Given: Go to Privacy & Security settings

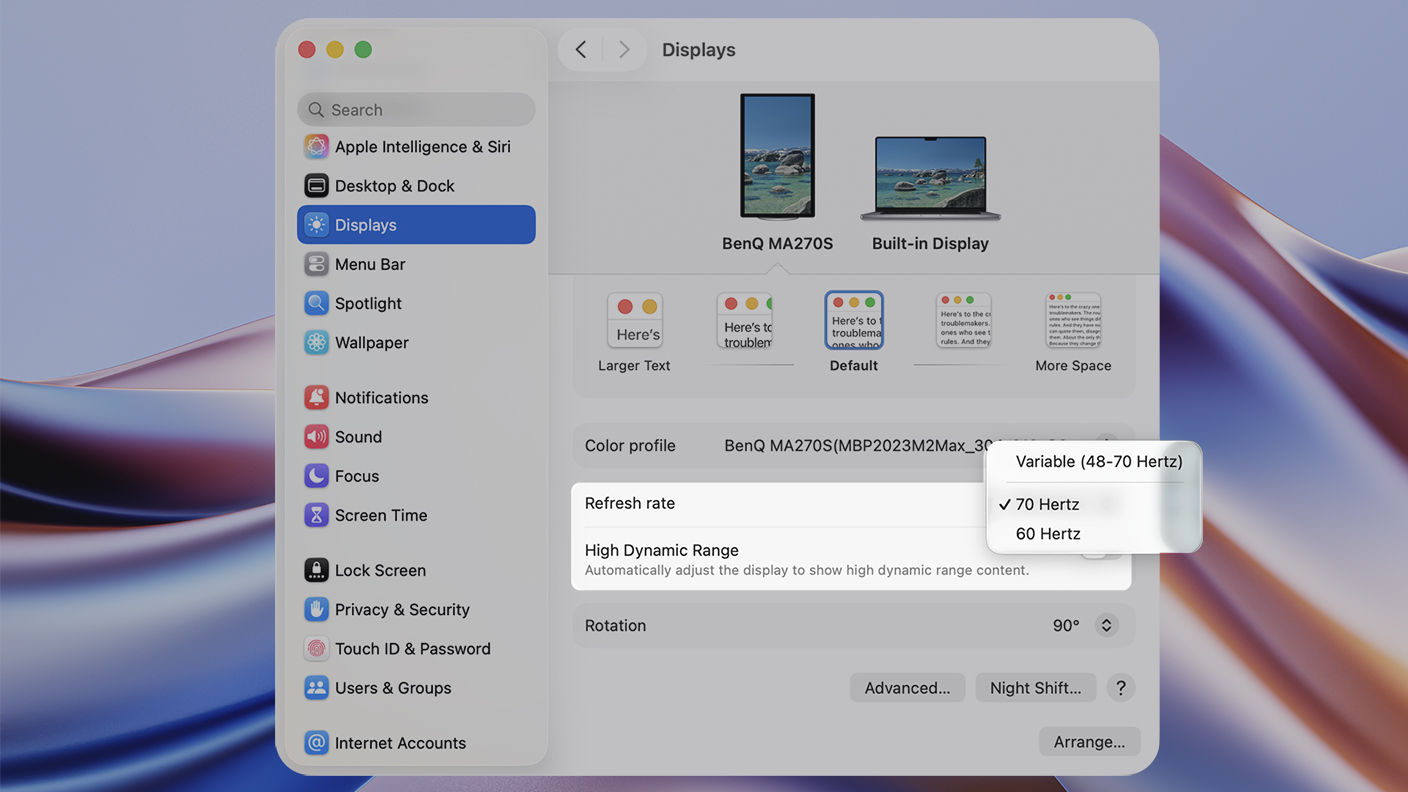Looking at the screenshot, I should point(416,609).
